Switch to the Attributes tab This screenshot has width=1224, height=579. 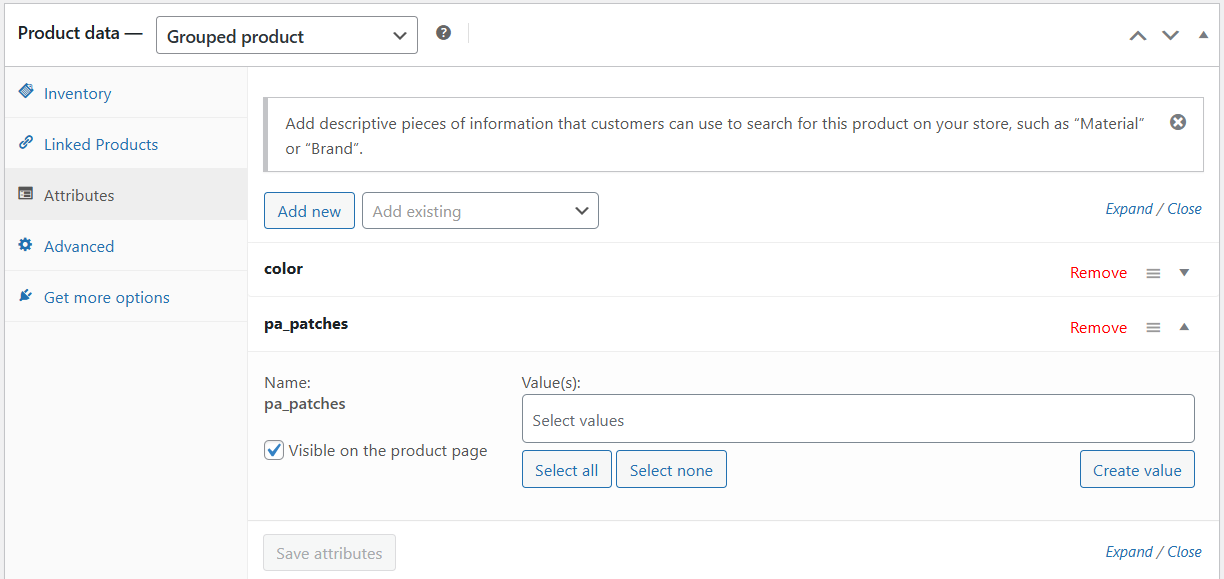pyautogui.click(x=78, y=194)
